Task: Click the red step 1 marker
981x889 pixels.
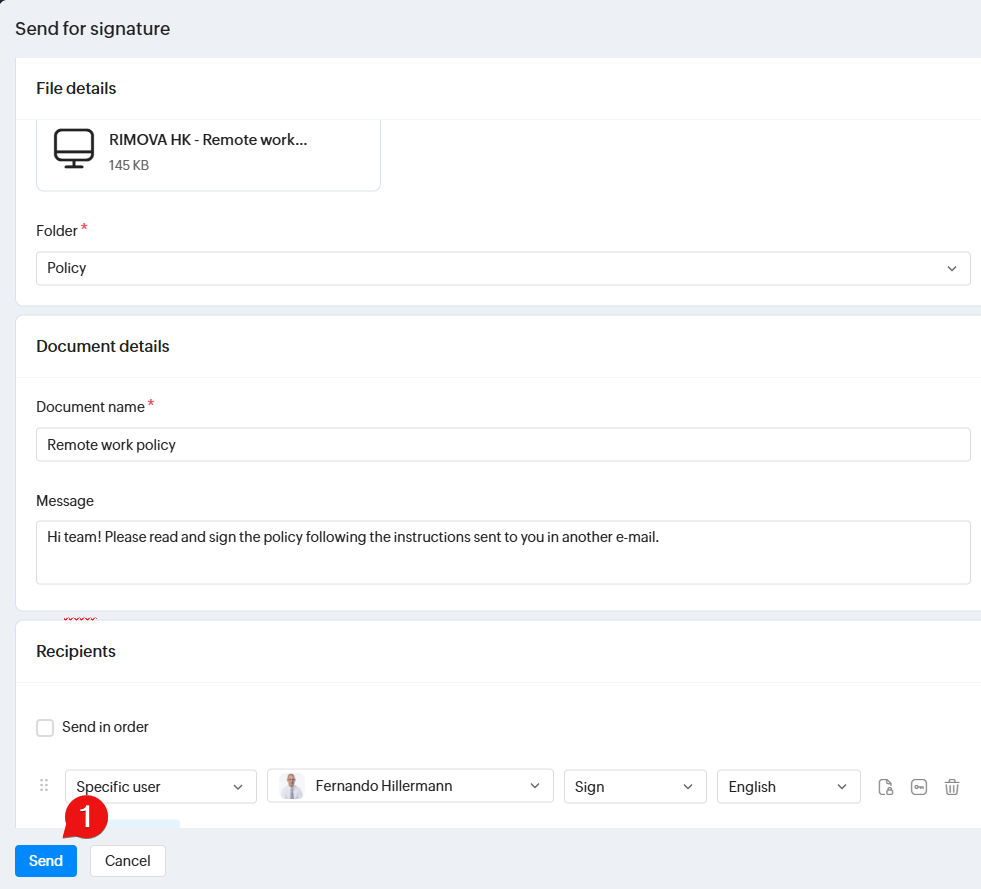Action: pos(86,817)
